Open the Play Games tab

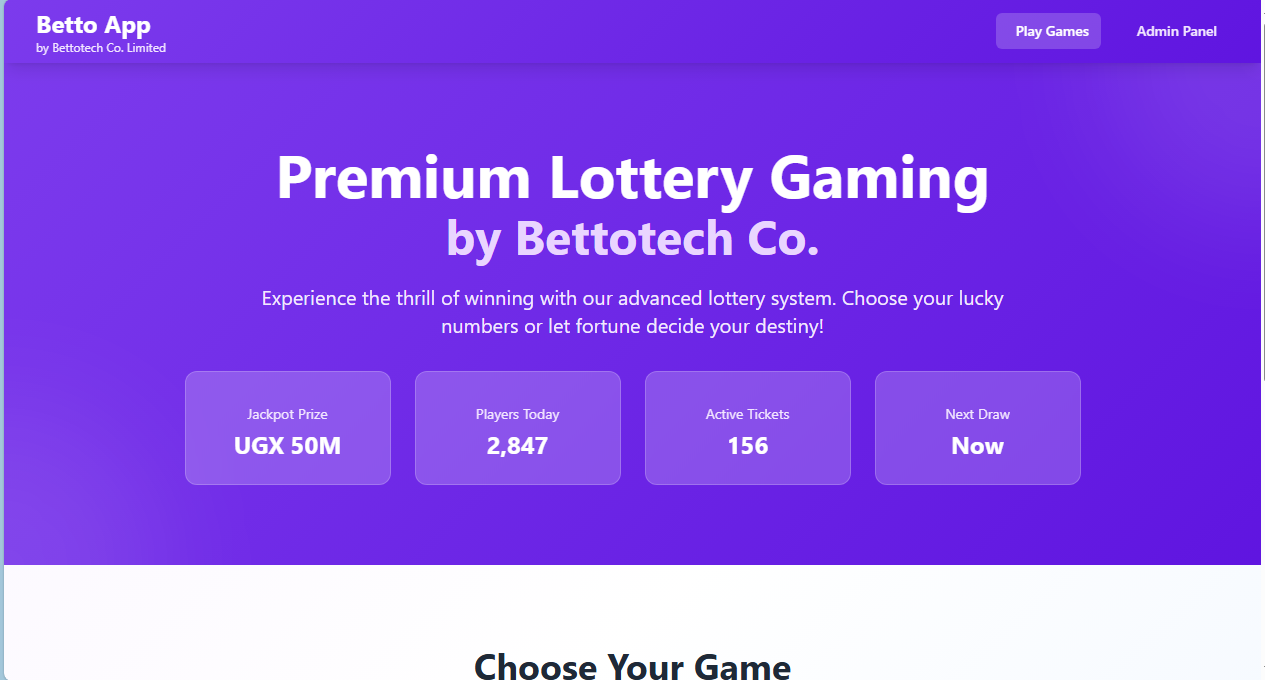pos(1048,31)
